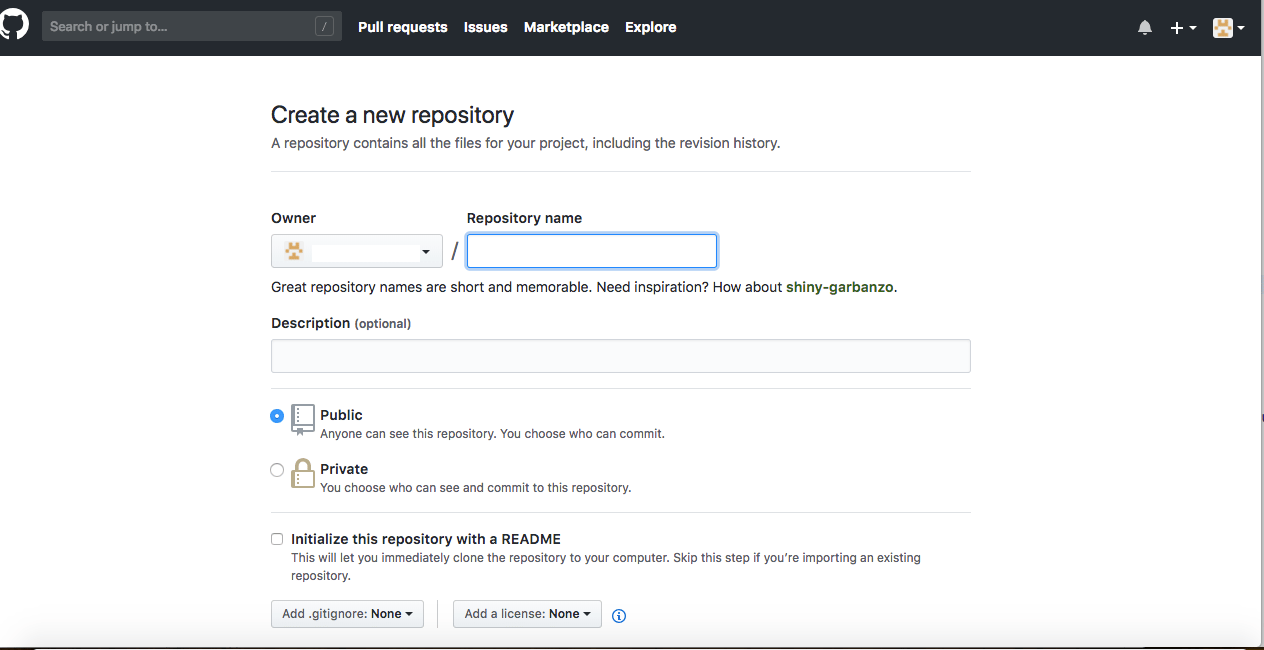Image resolution: width=1264 pixels, height=650 pixels.
Task: Open Add a license dropdown
Action: pos(527,614)
